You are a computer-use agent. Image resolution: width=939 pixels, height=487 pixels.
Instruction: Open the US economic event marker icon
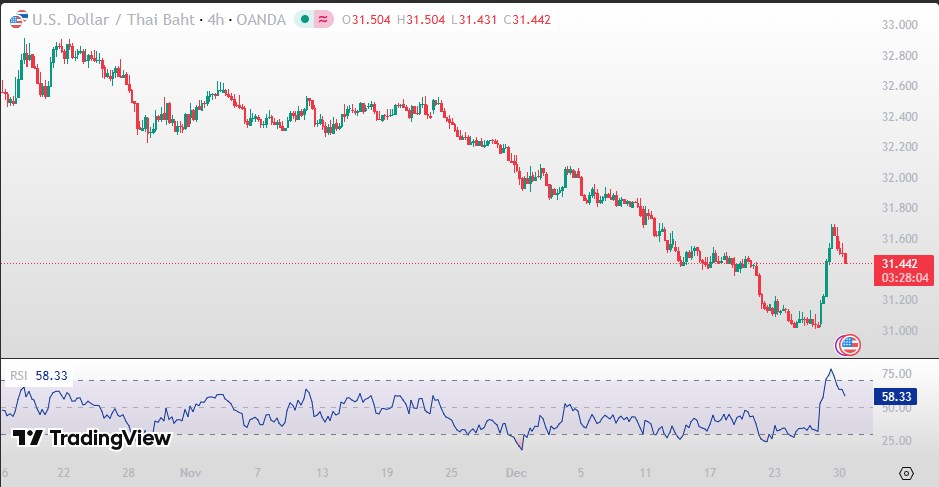(848, 345)
